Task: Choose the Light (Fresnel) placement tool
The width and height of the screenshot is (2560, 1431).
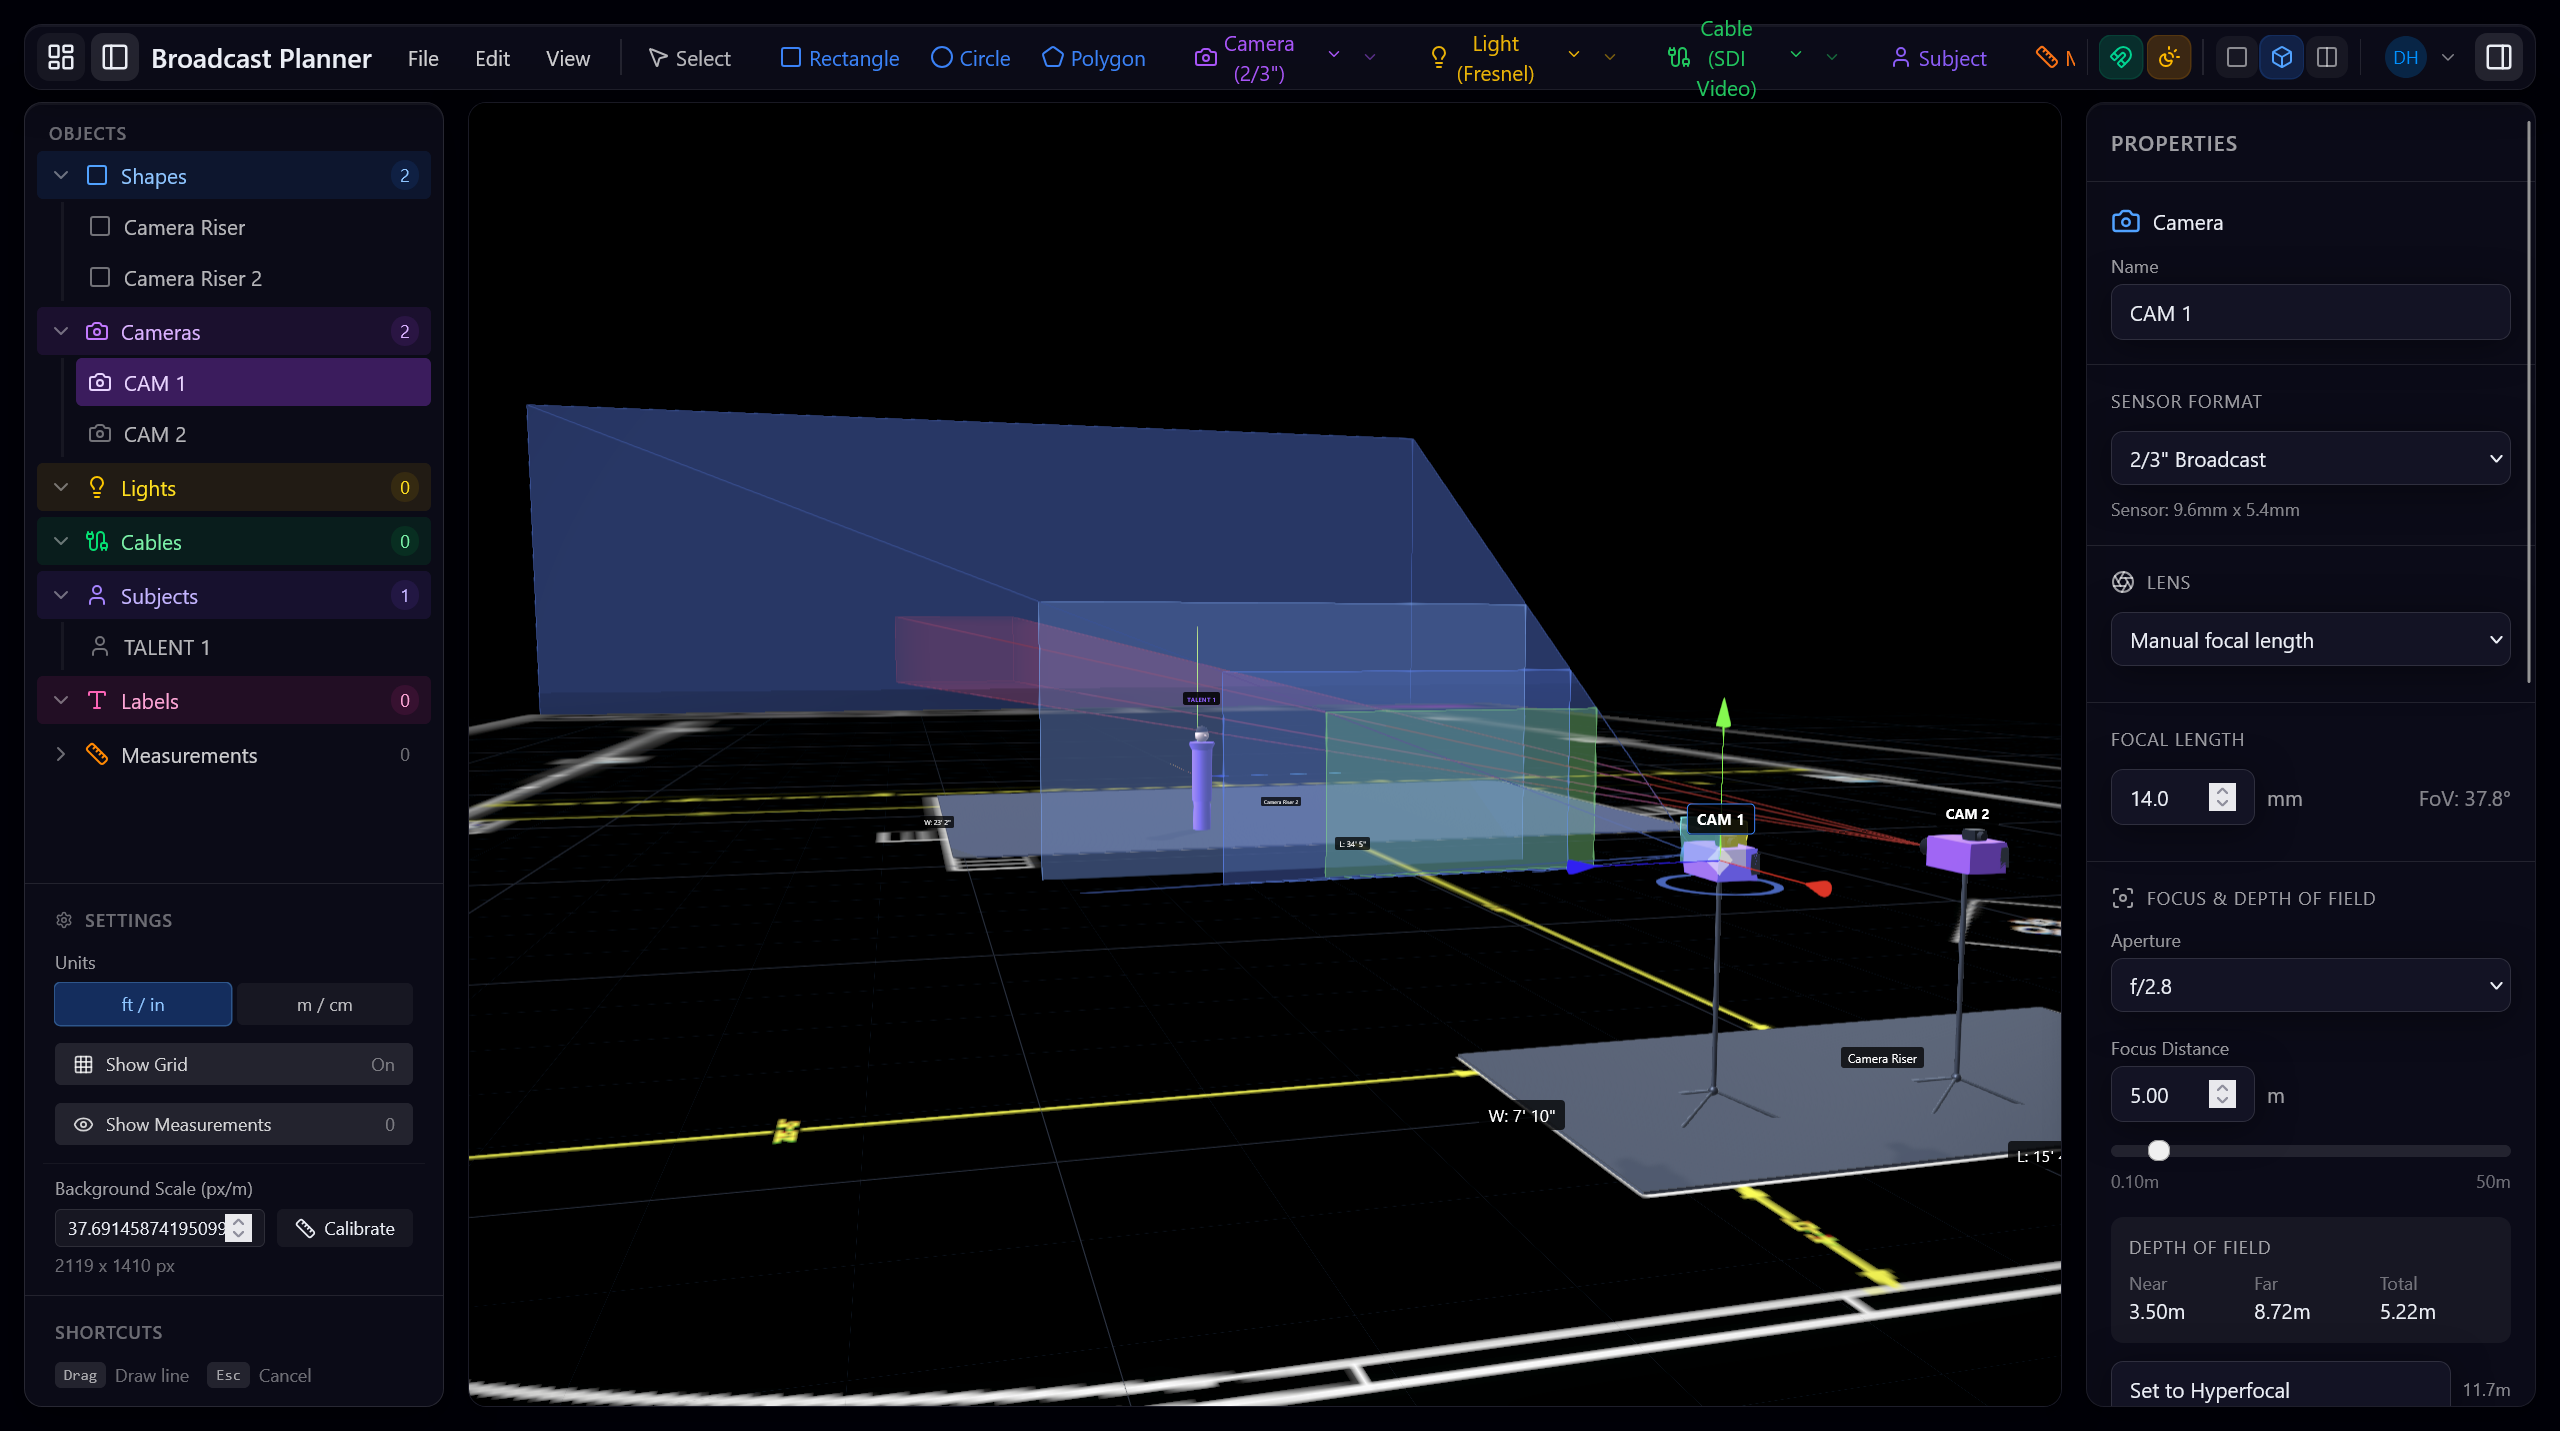Action: (x=1483, y=57)
